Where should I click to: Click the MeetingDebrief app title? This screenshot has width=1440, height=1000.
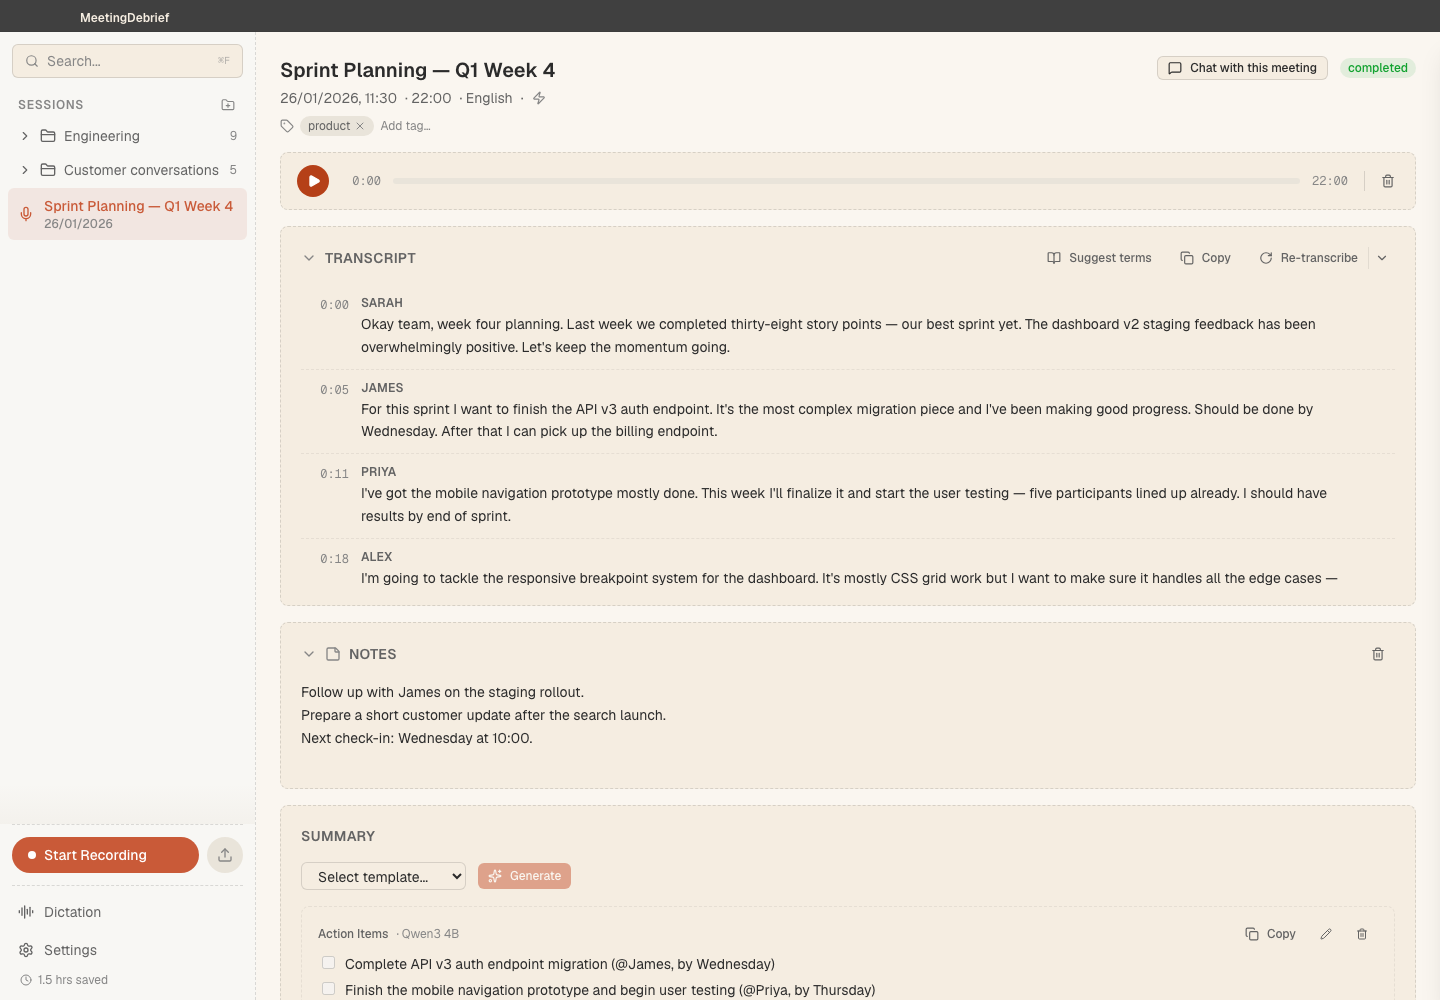125,17
